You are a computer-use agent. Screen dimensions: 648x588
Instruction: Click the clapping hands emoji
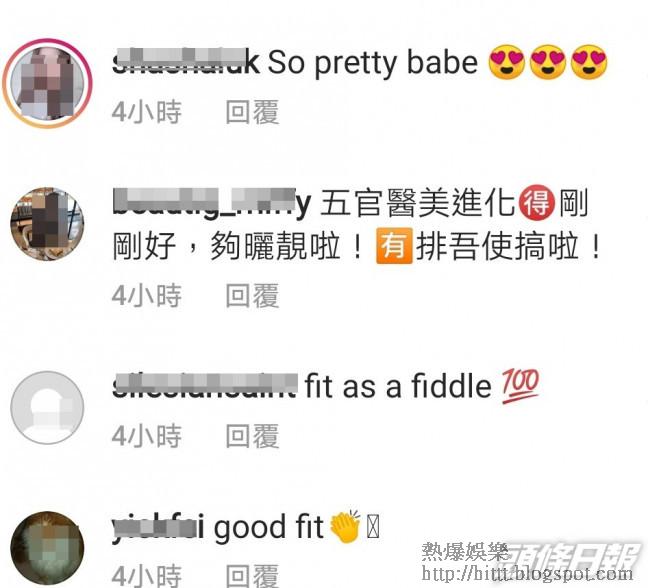click(x=345, y=526)
